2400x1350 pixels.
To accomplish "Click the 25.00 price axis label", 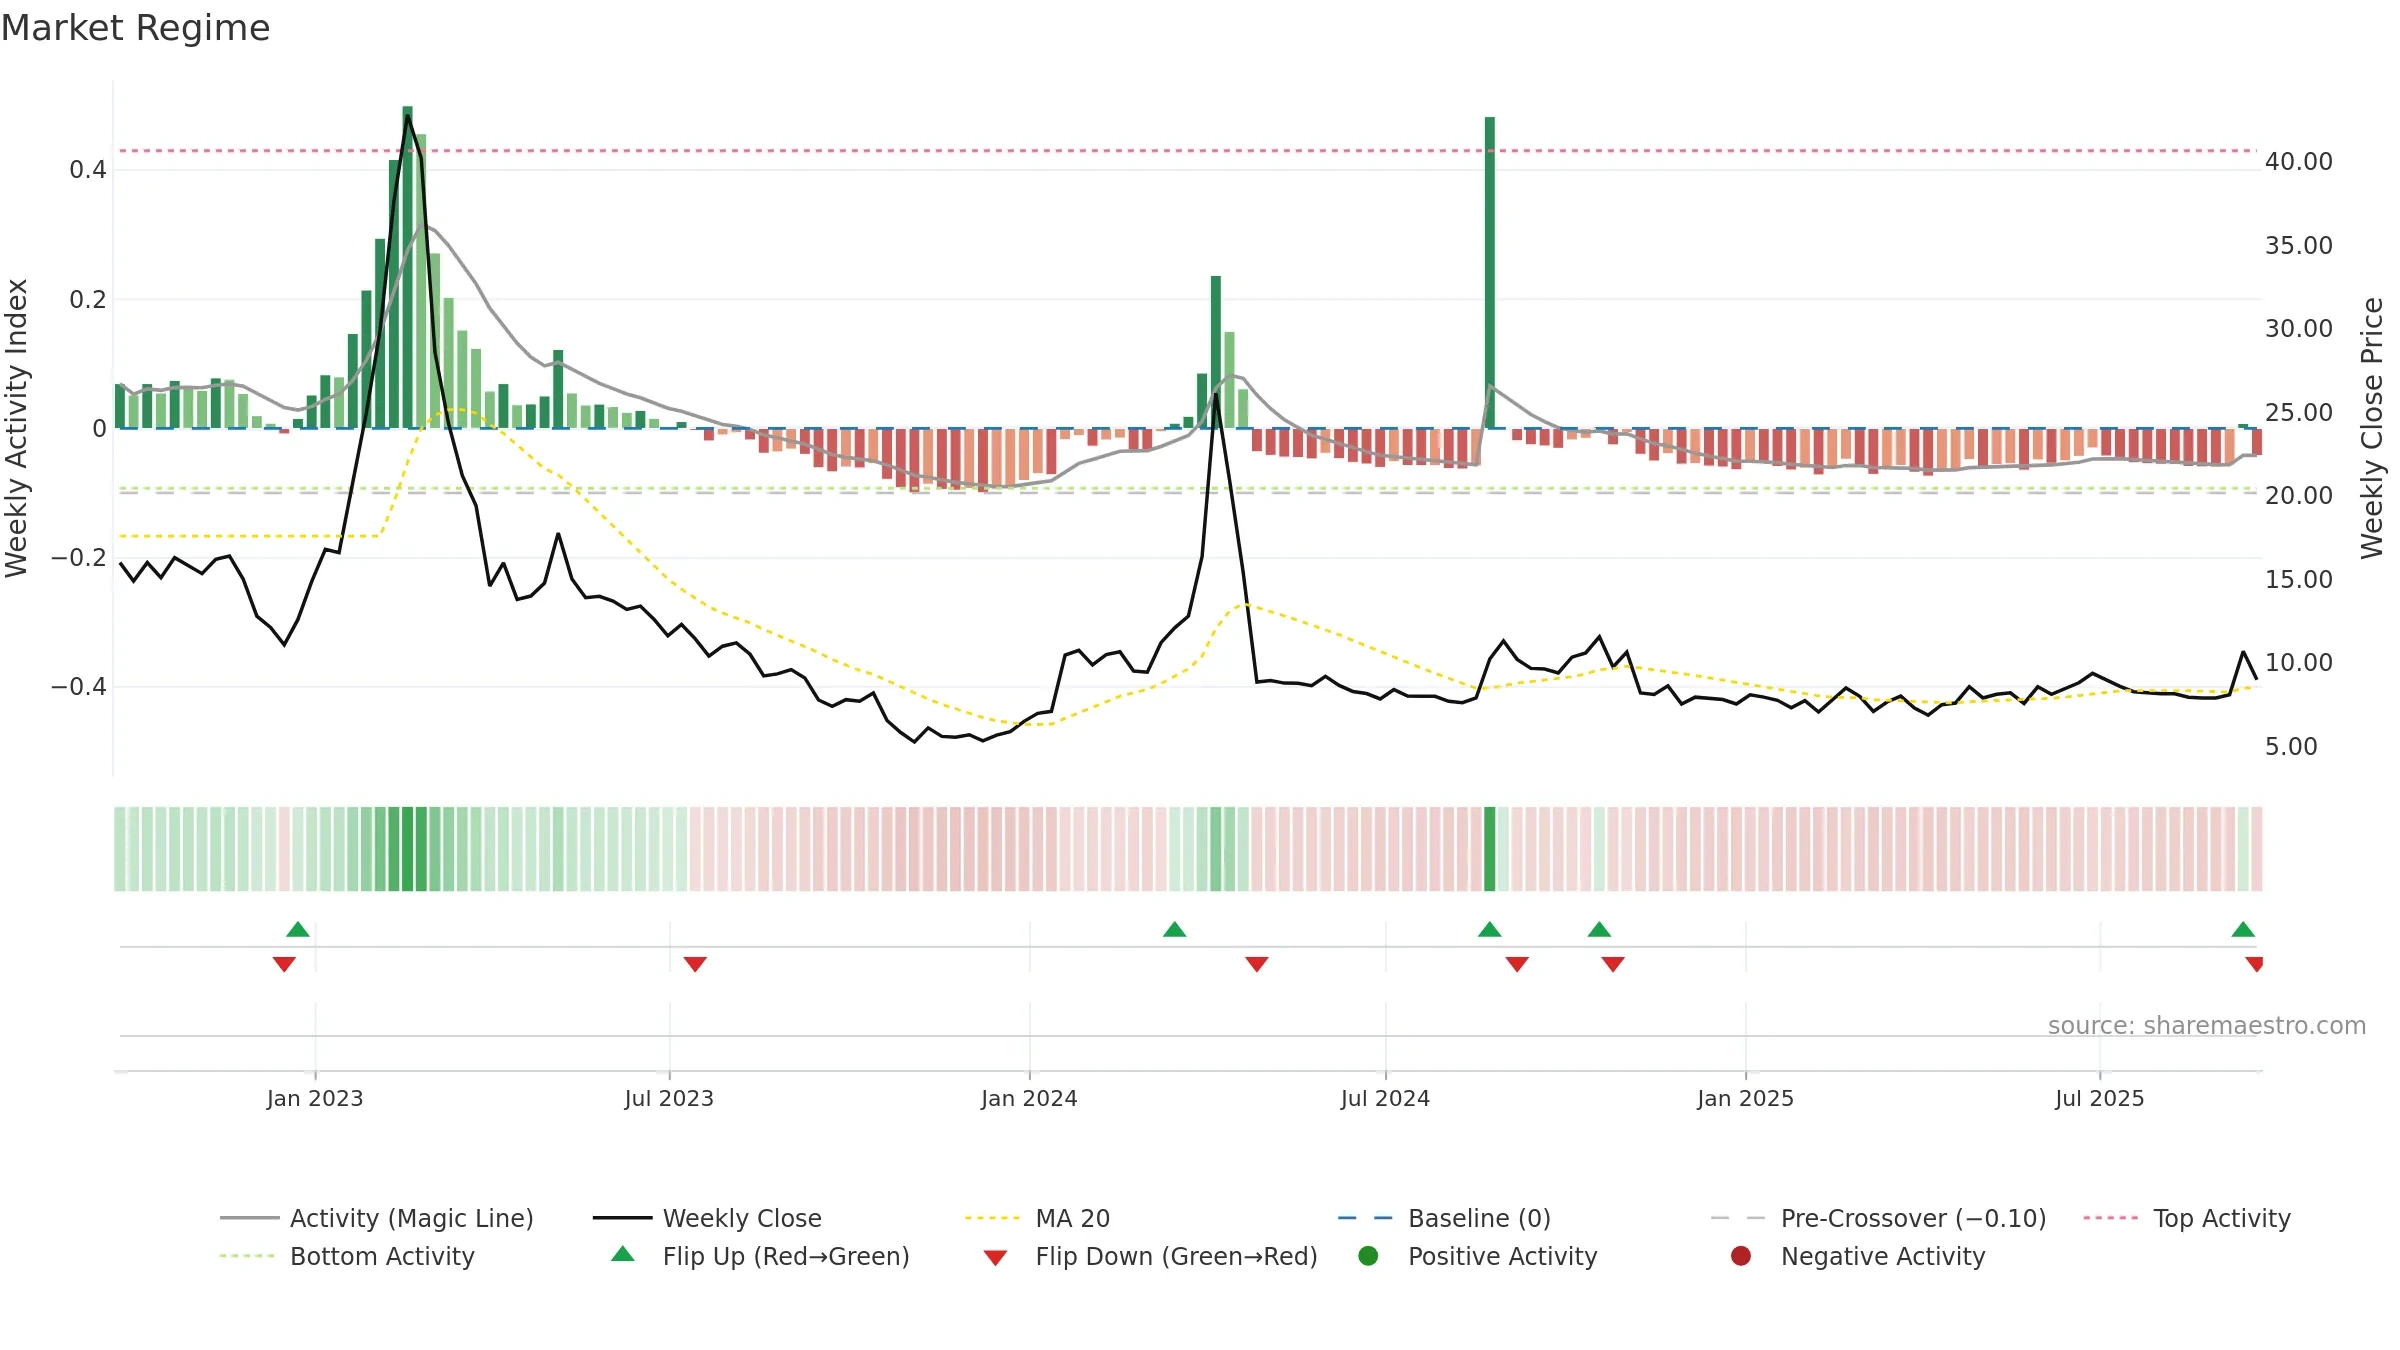I will (x=2299, y=413).
